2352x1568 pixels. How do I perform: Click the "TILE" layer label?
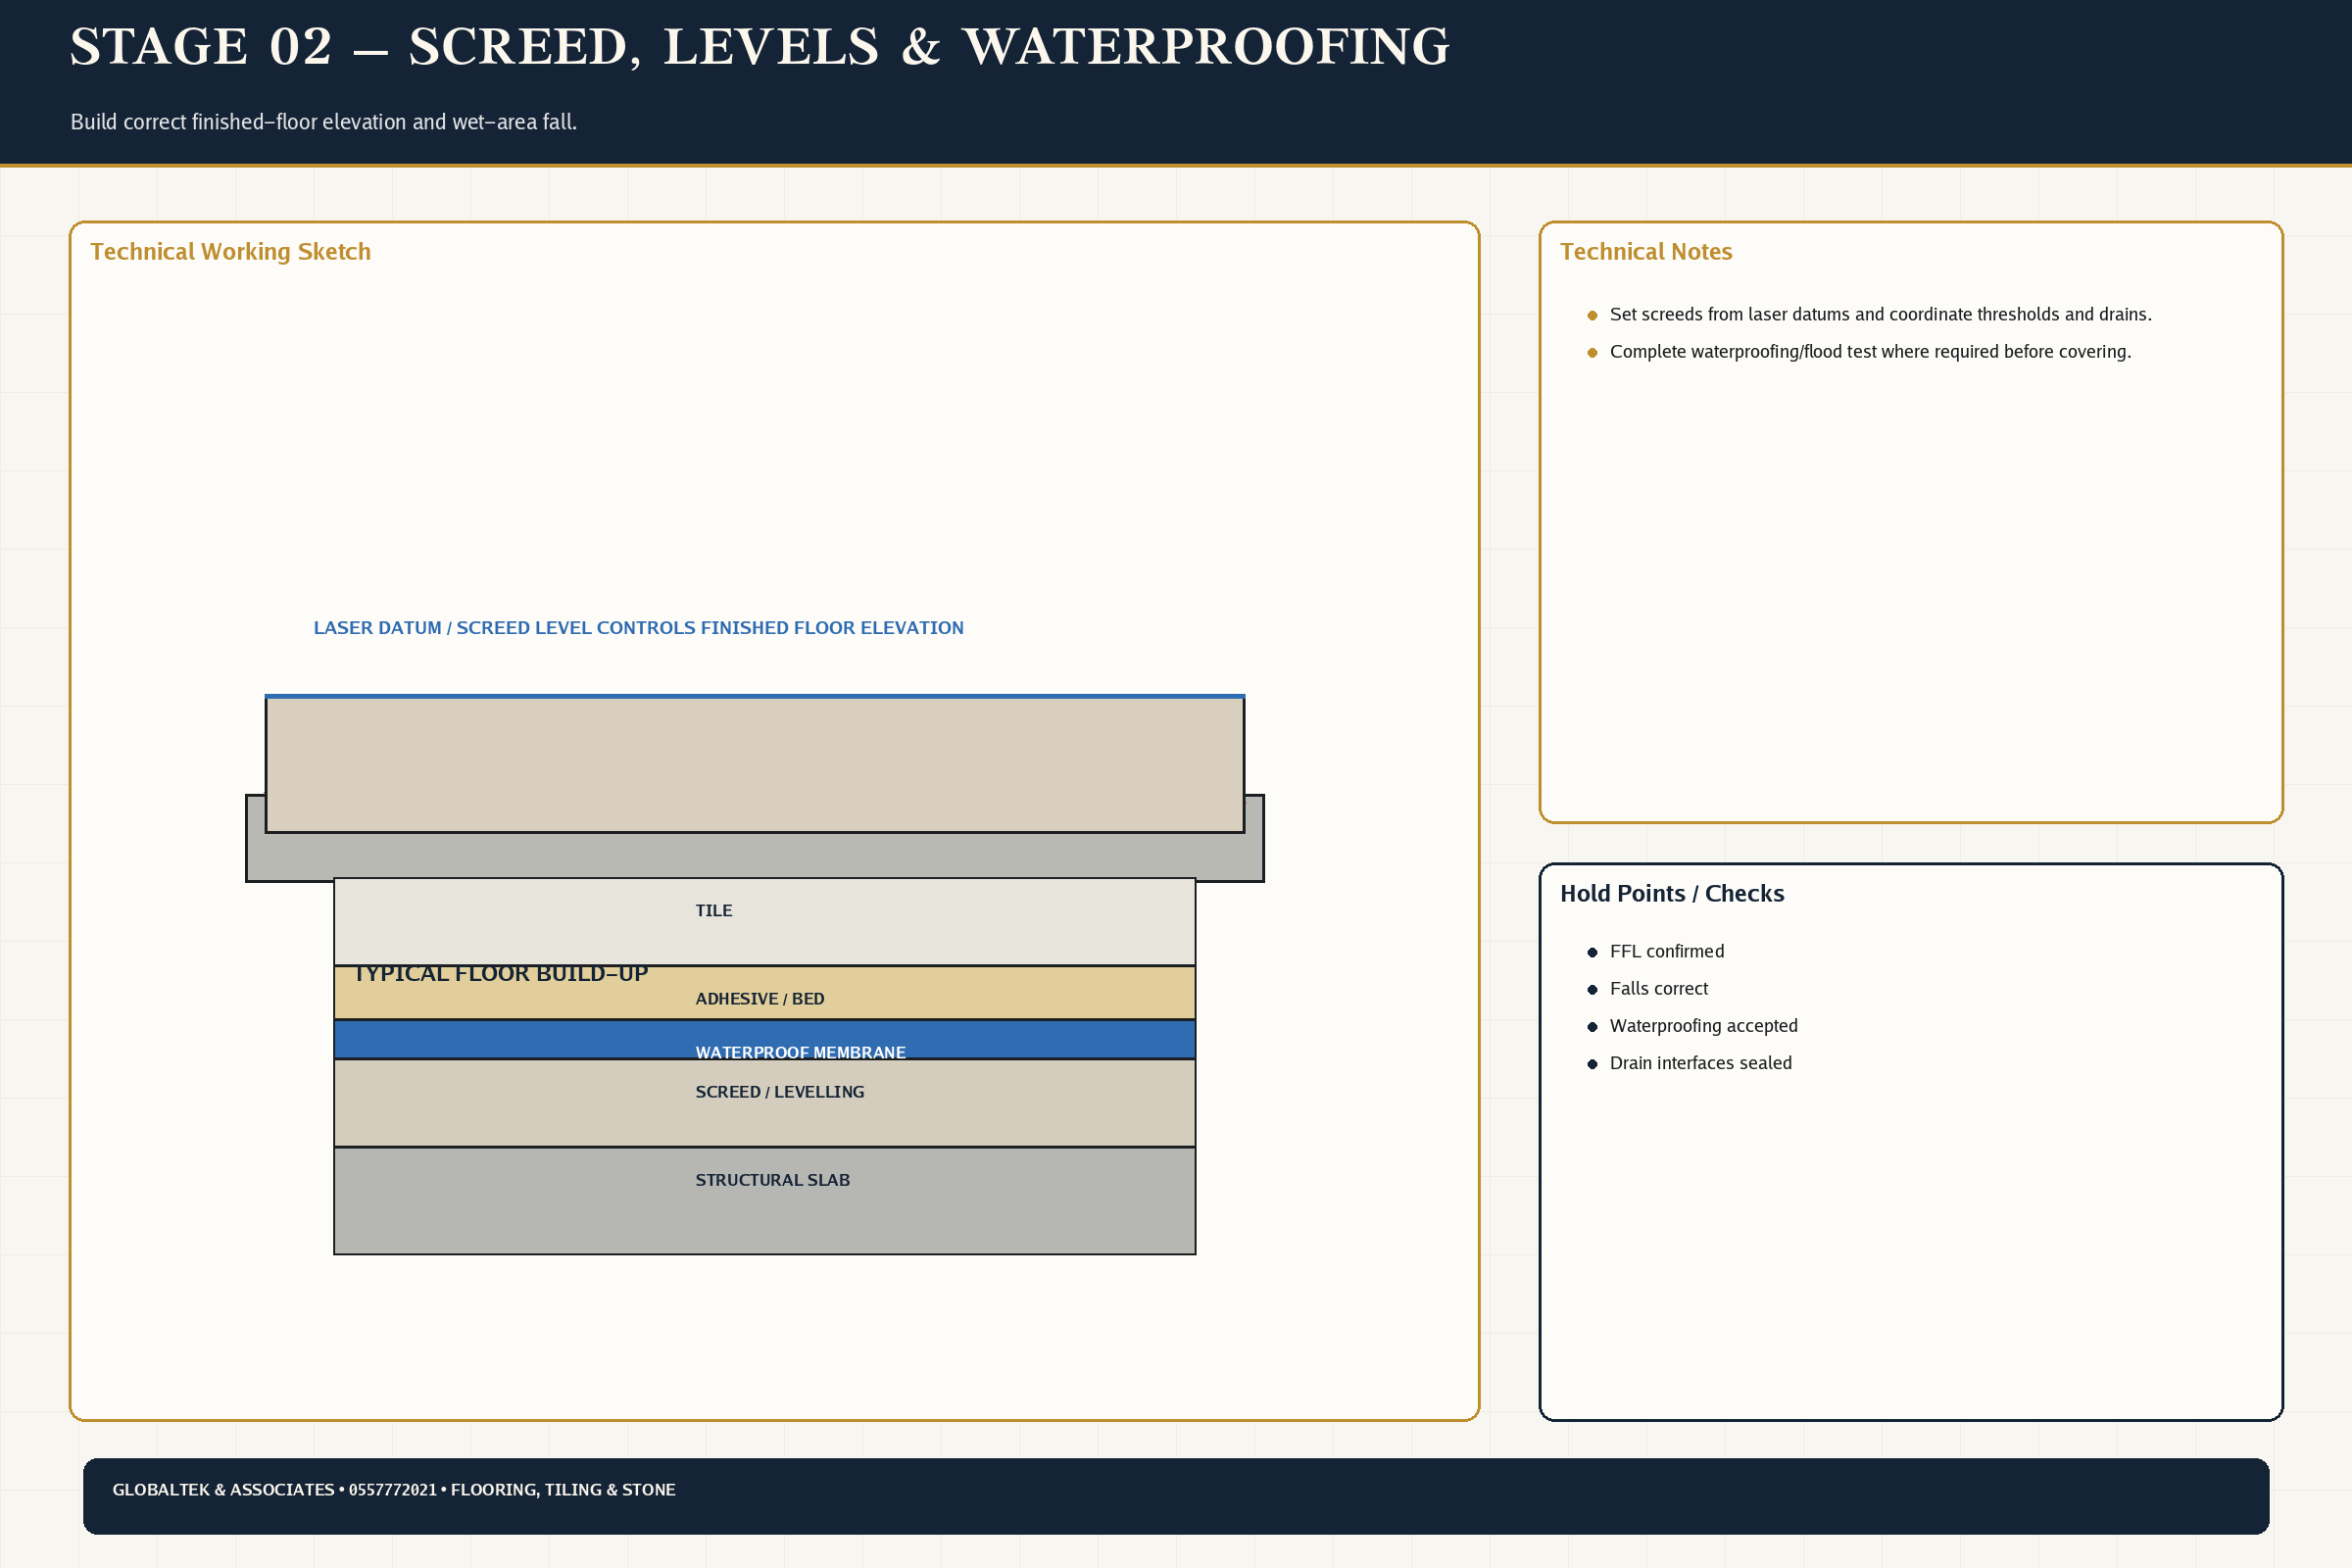[713, 911]
